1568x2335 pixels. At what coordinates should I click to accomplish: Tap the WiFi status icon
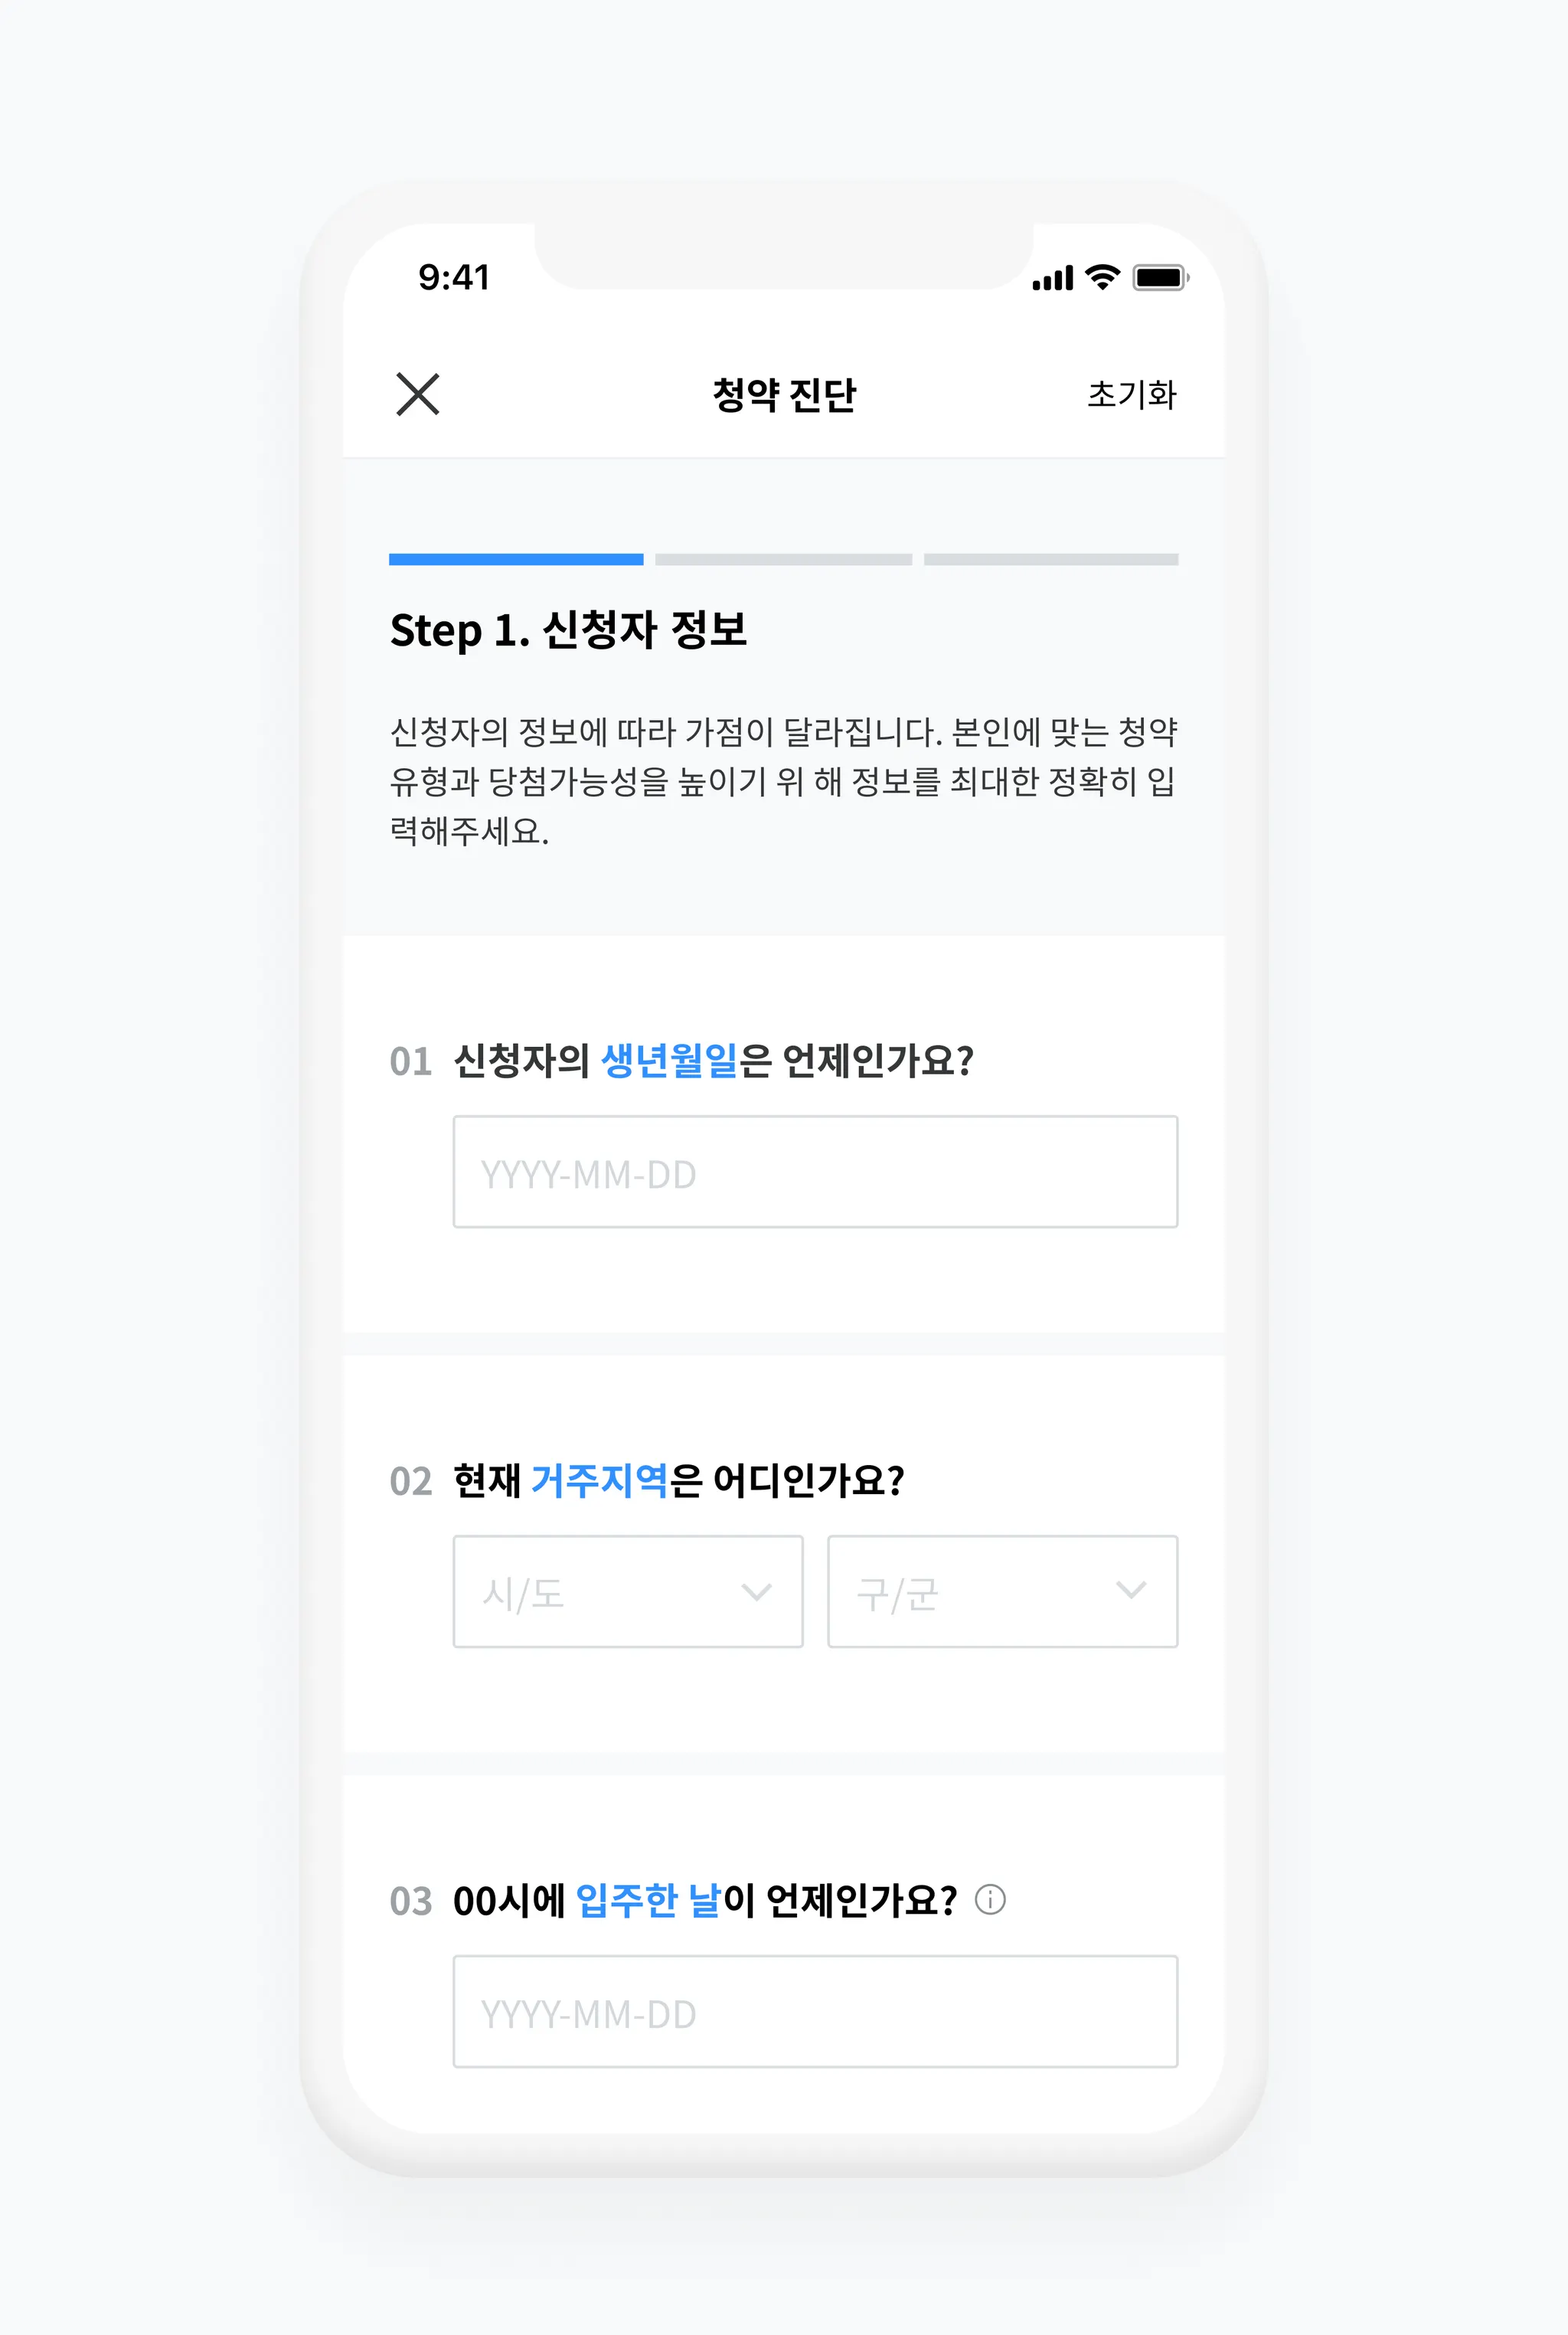tap(1102, 277)
